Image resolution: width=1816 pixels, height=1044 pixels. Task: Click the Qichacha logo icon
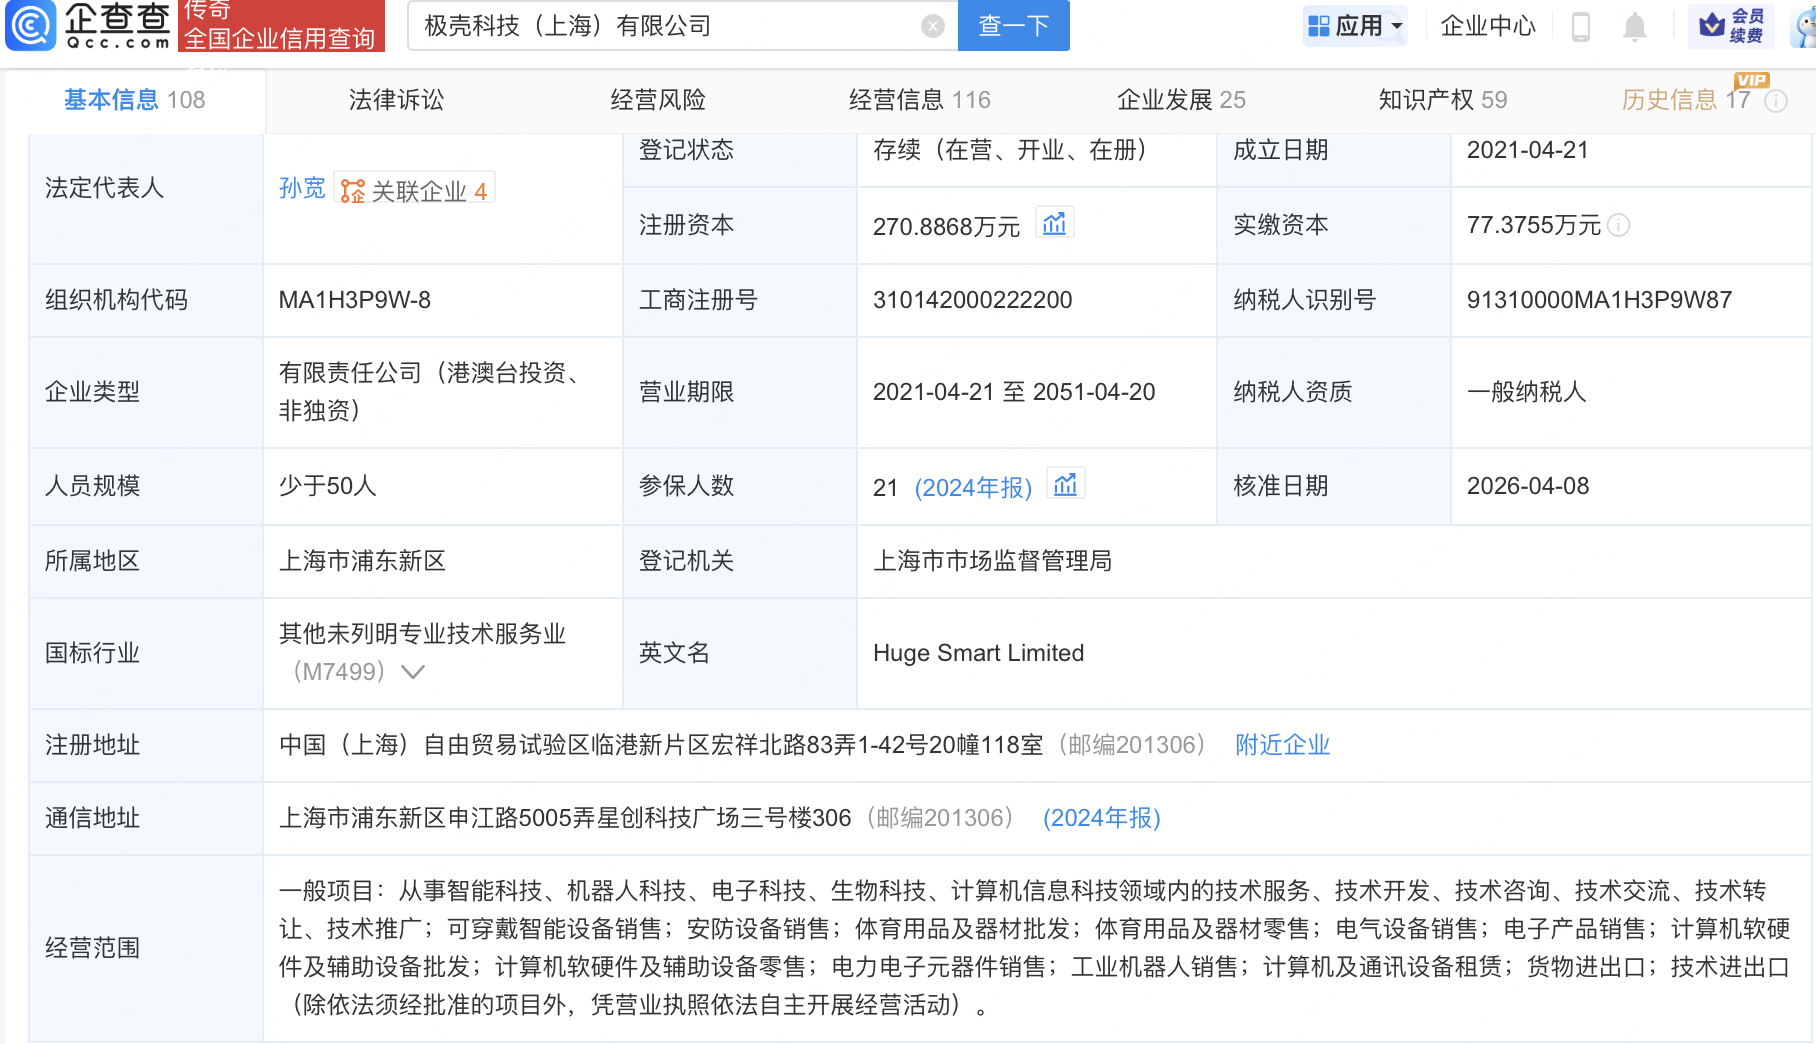pyautogui.click(x=31, y=25)
